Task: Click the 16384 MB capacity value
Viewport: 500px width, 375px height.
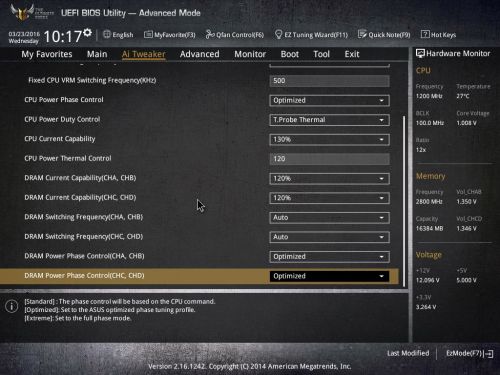Action: tap(429, 229)
